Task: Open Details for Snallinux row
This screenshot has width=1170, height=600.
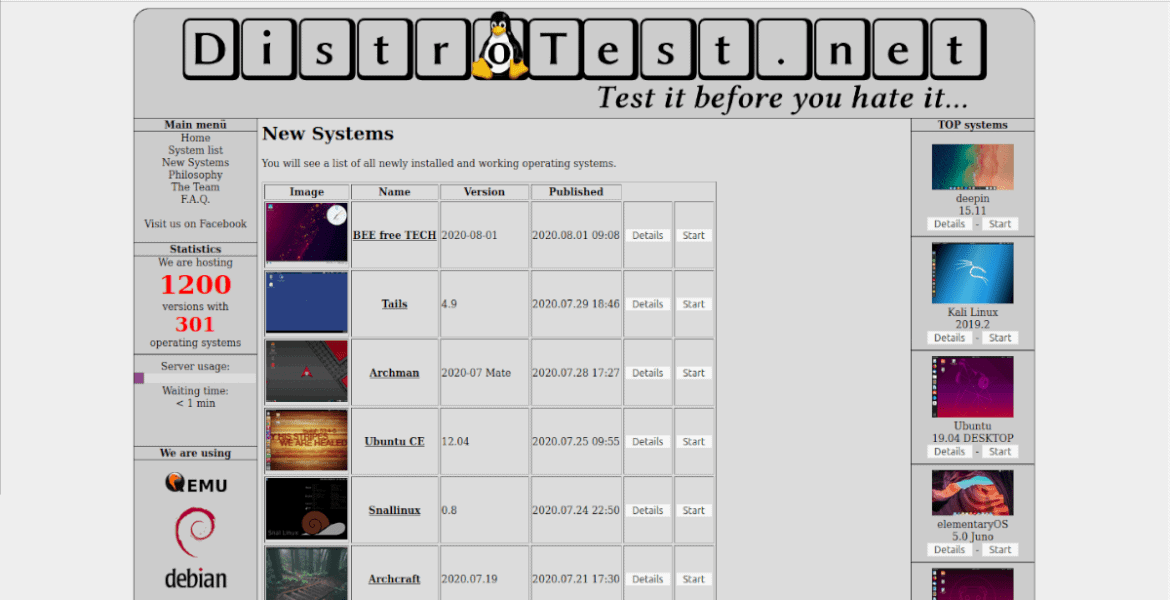Action: click(x=648, y=510)
